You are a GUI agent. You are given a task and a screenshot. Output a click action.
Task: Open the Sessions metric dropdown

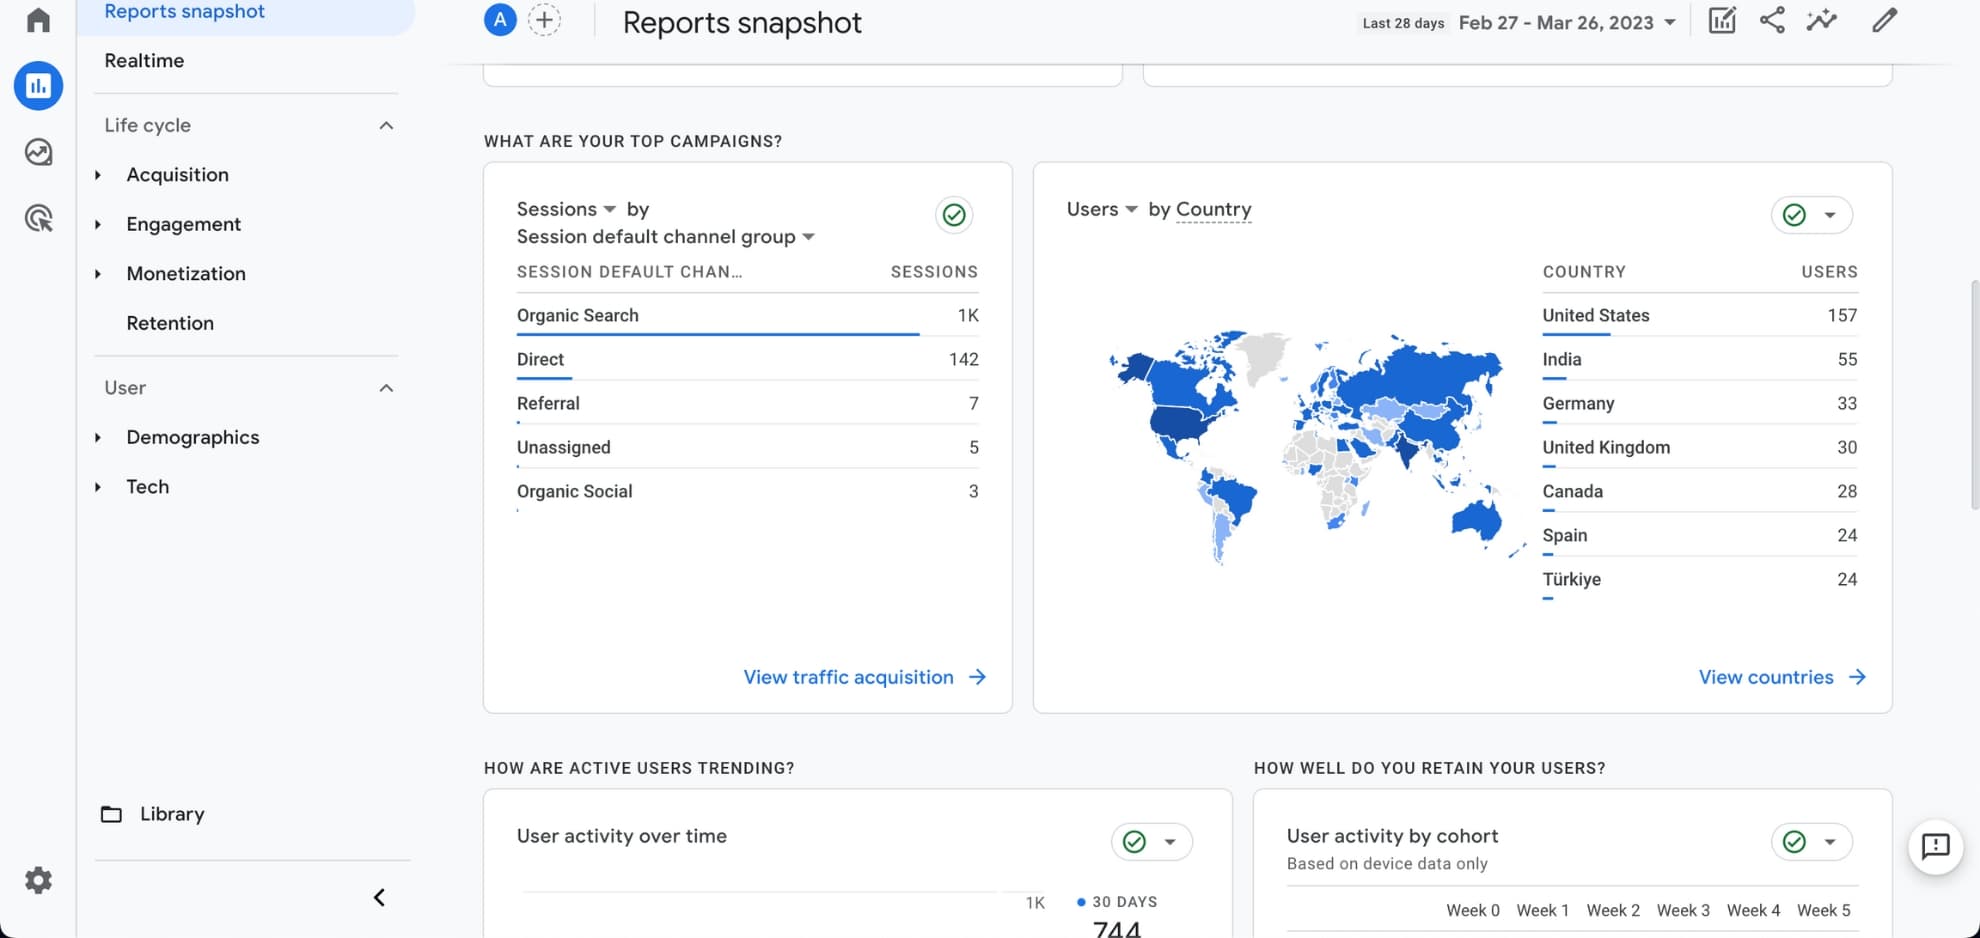point(566,209)
